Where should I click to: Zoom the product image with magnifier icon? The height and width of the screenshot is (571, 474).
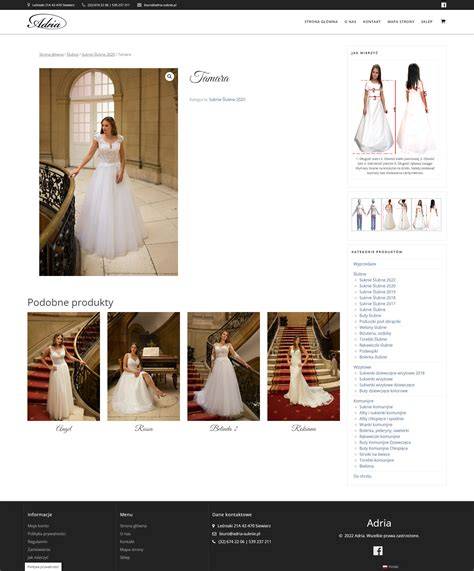(x=169, y=76)
